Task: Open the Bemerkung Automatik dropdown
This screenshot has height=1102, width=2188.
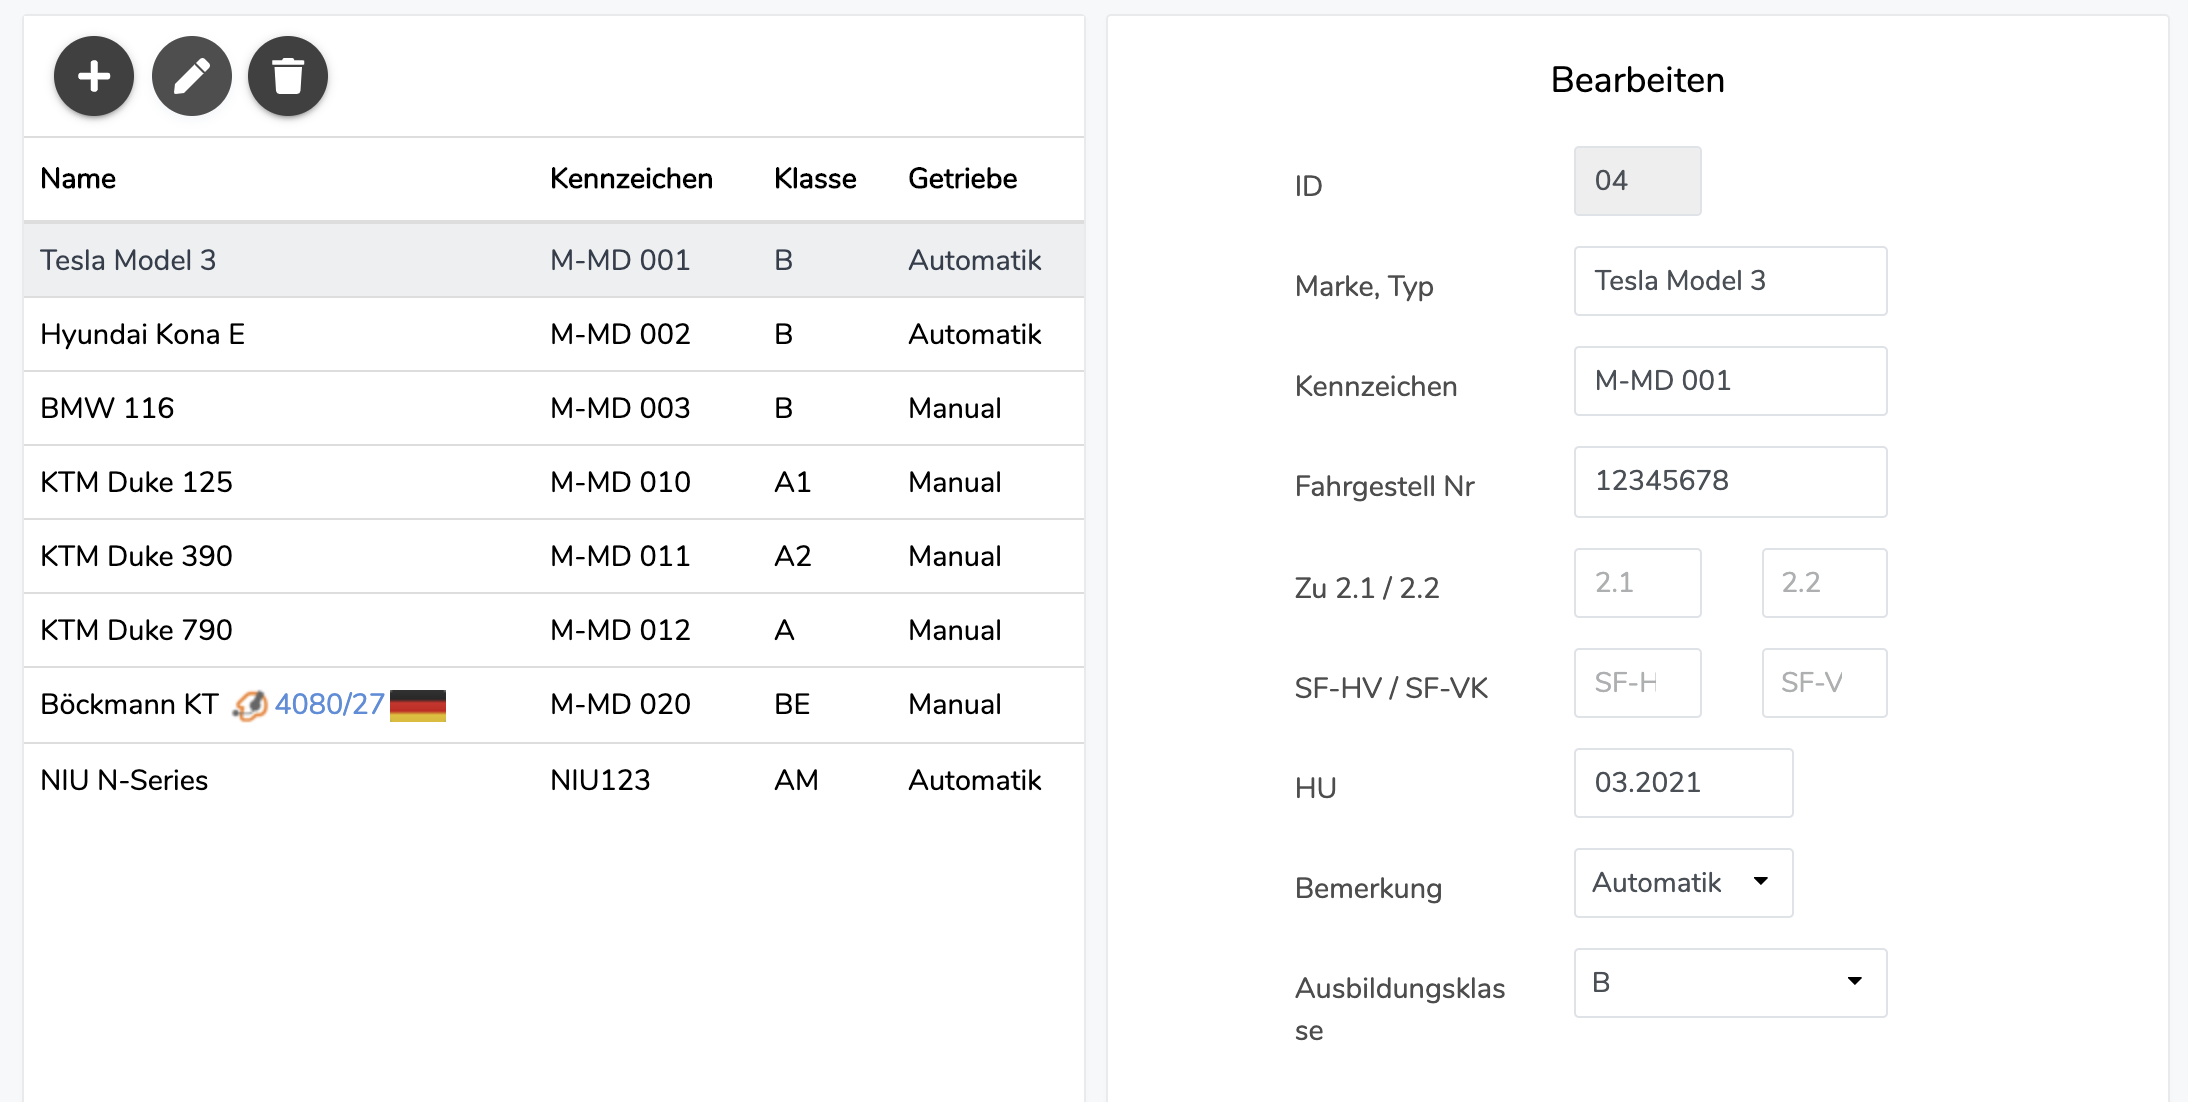Action: tap(1683, 882)
